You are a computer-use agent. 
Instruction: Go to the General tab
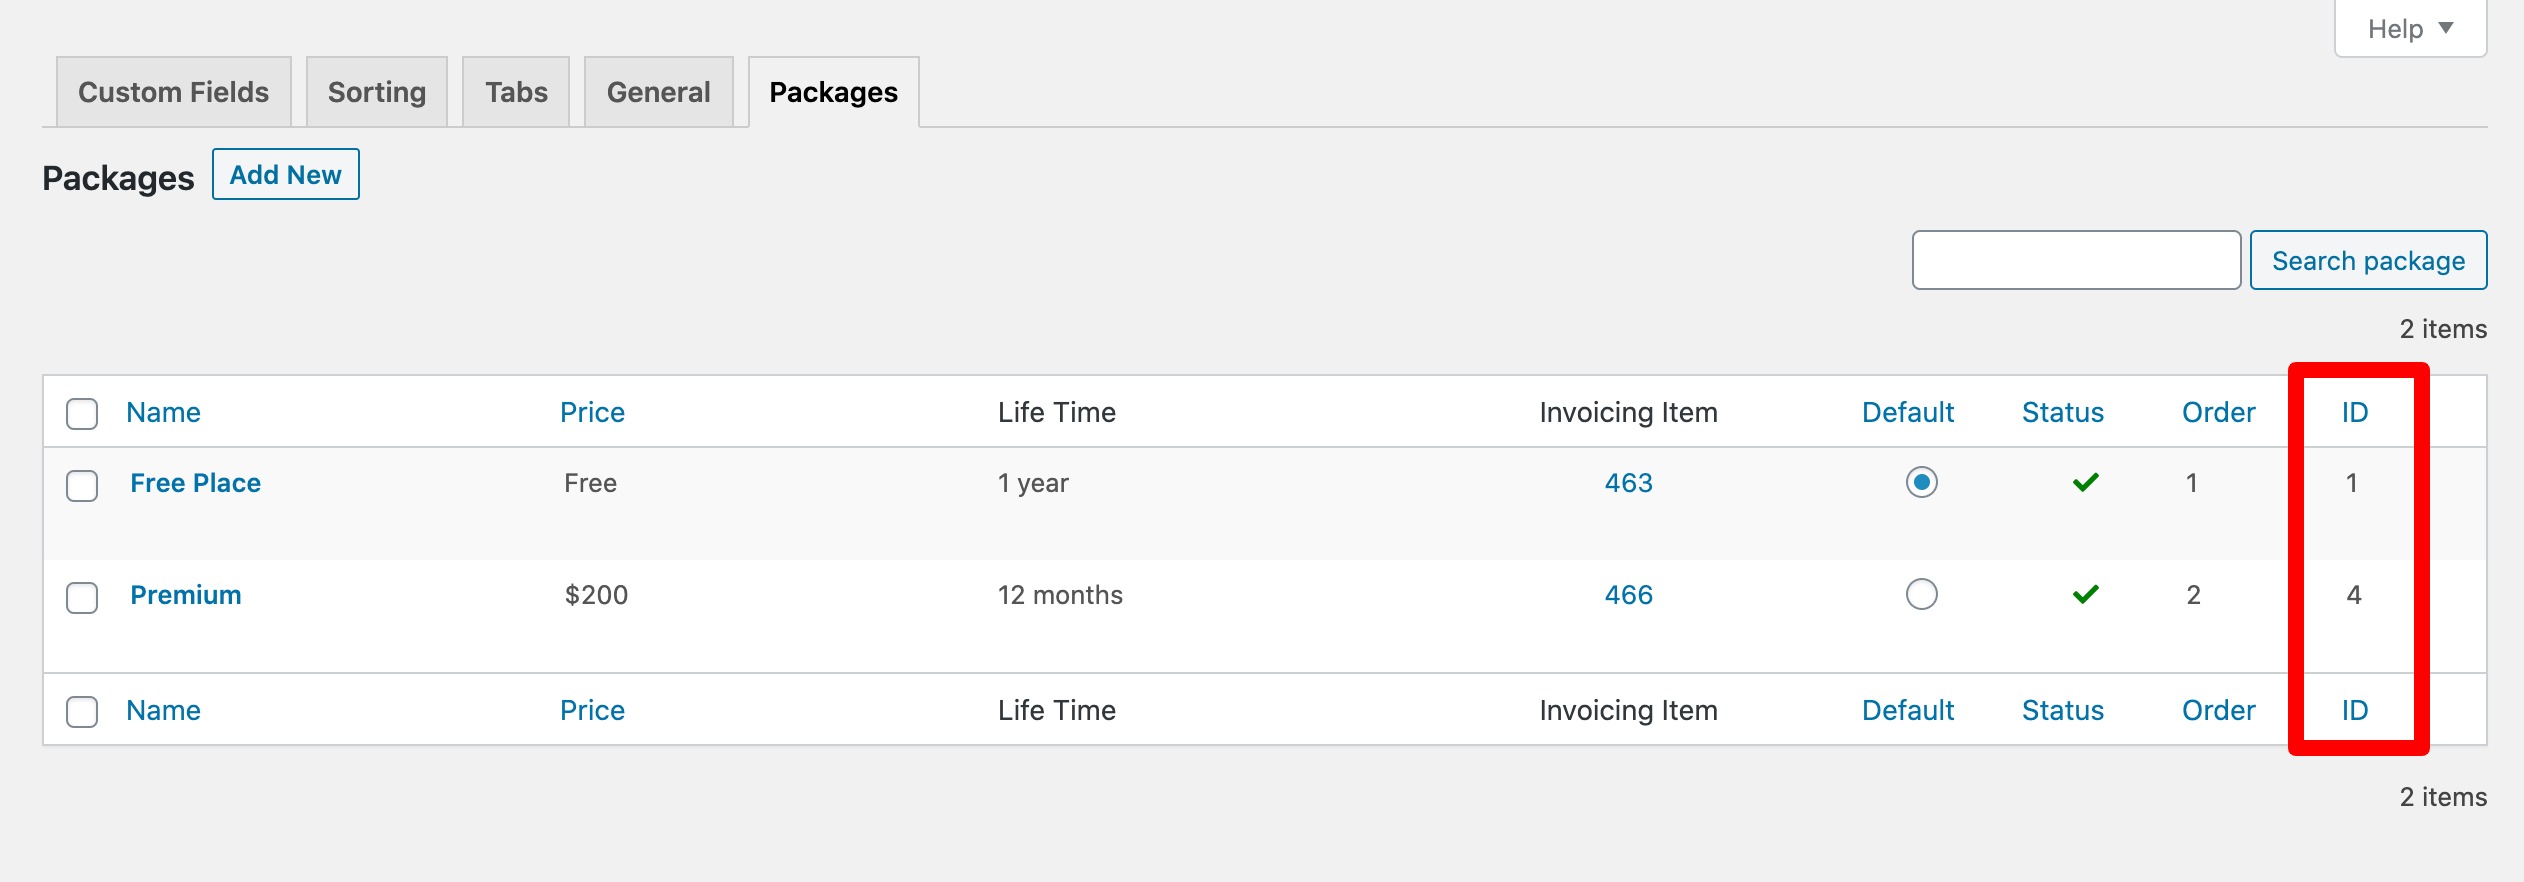tap(658, 92)
